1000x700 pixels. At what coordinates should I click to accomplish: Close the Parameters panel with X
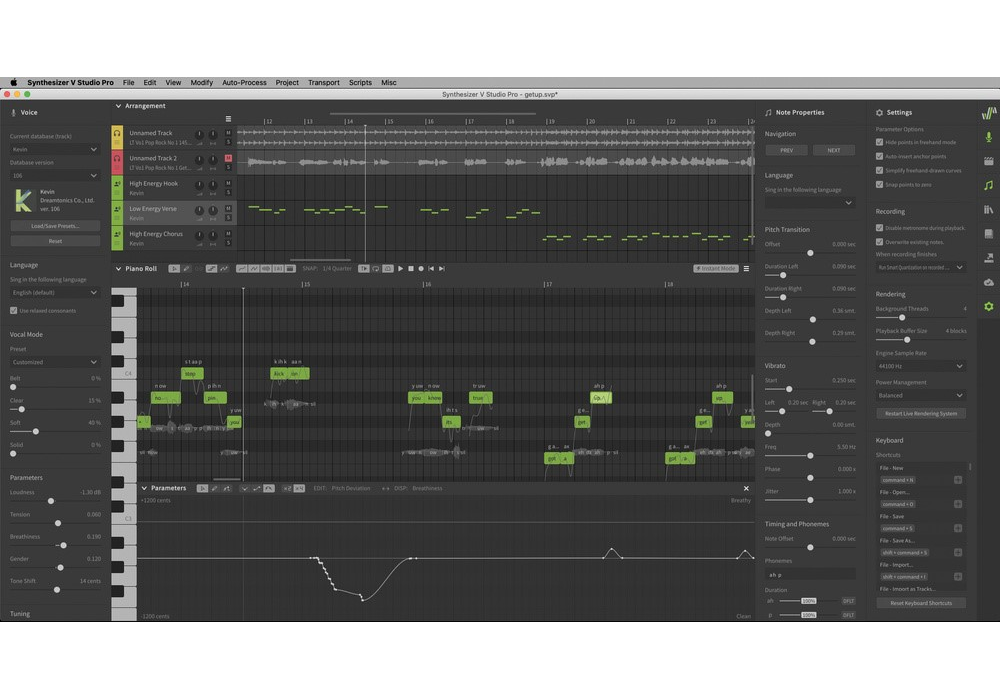pyautogui.click(x=746, y=488)
